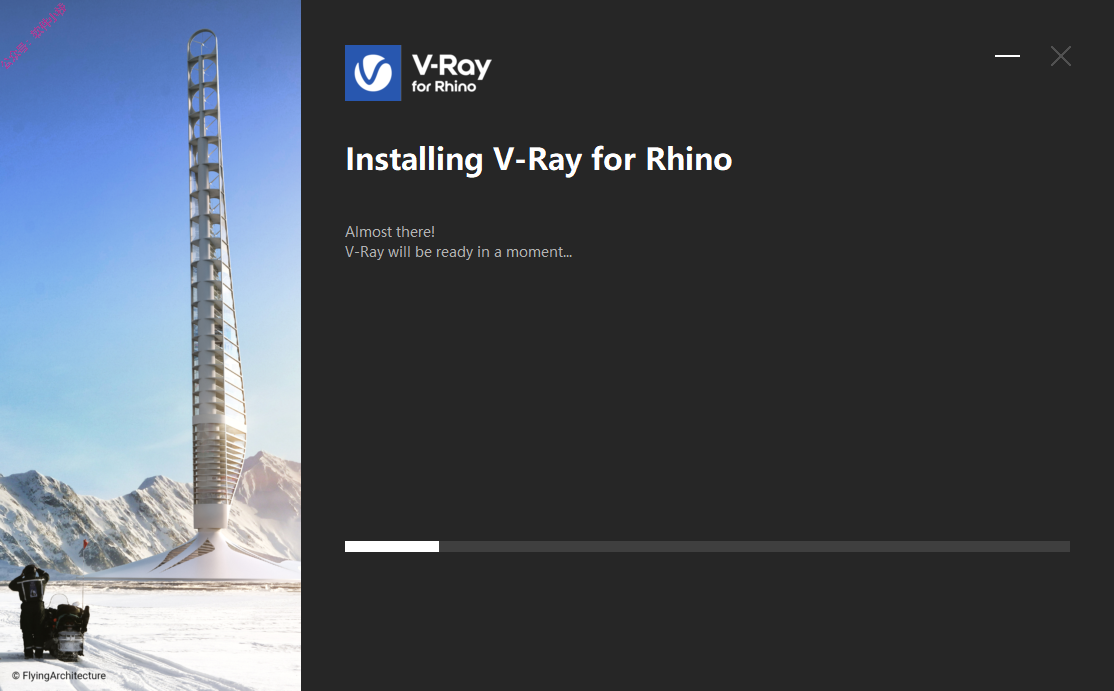The image size is (1114, 691).
Task: Click the arched top of the tower
Action: 203,41
